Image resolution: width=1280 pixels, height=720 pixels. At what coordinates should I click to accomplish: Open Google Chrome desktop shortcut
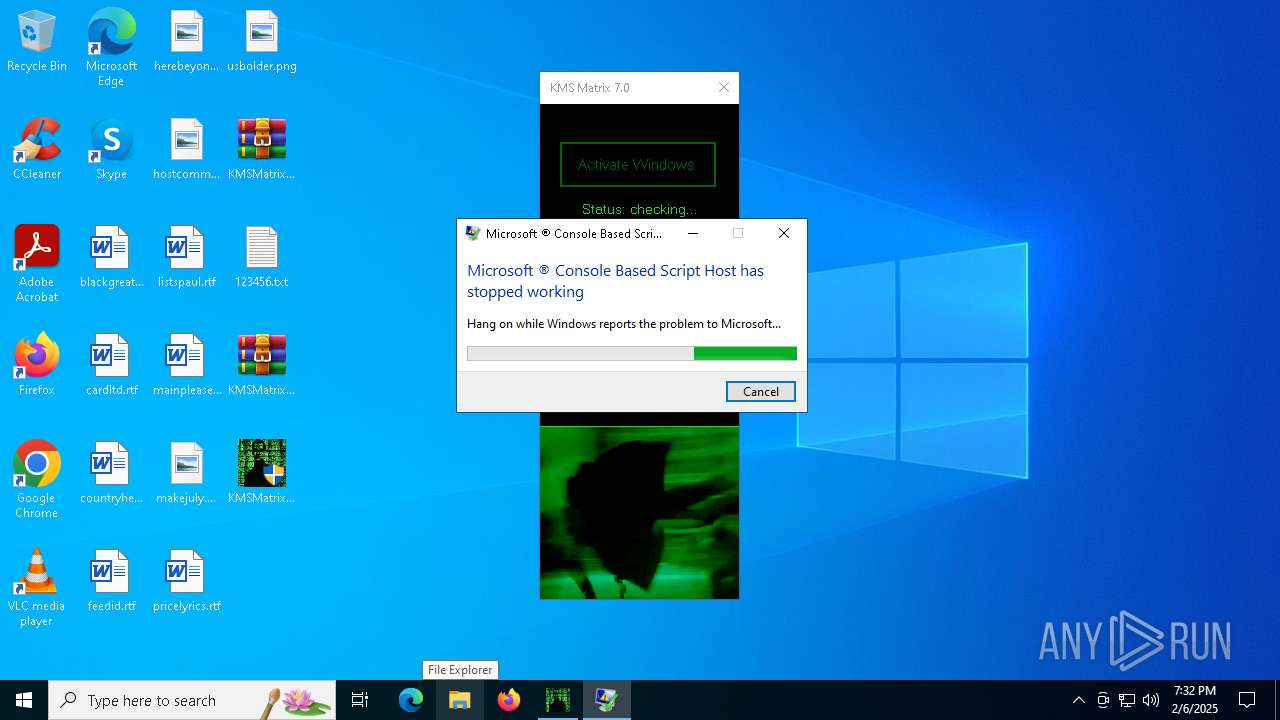click(x=37, y=480)
